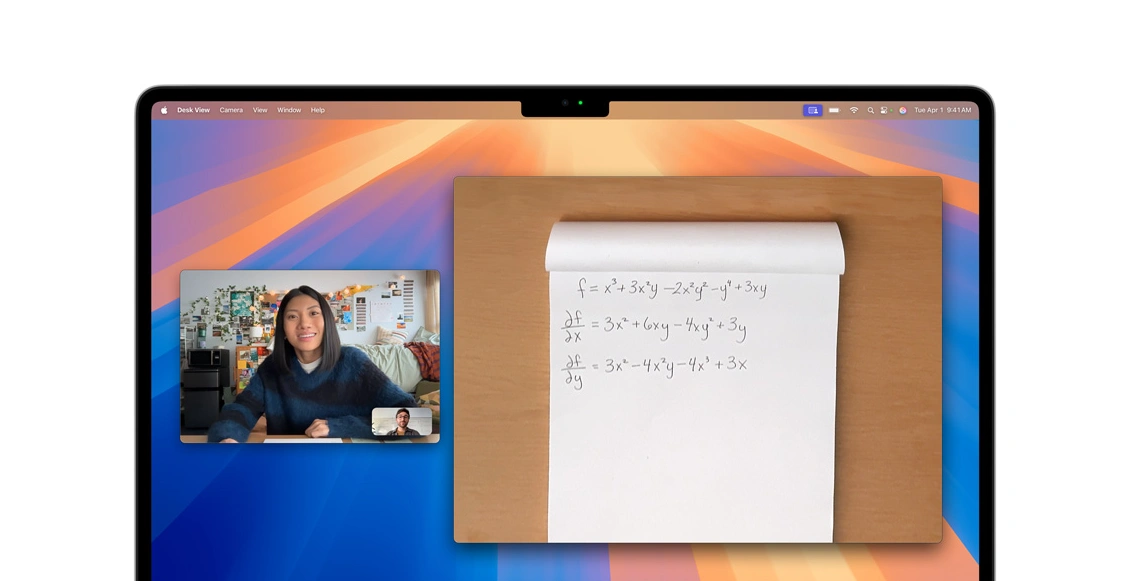Click the ∂f/∂y derivative line
Image resolution: width=1130 pixels, height=581 pixels.
(654, 367)
